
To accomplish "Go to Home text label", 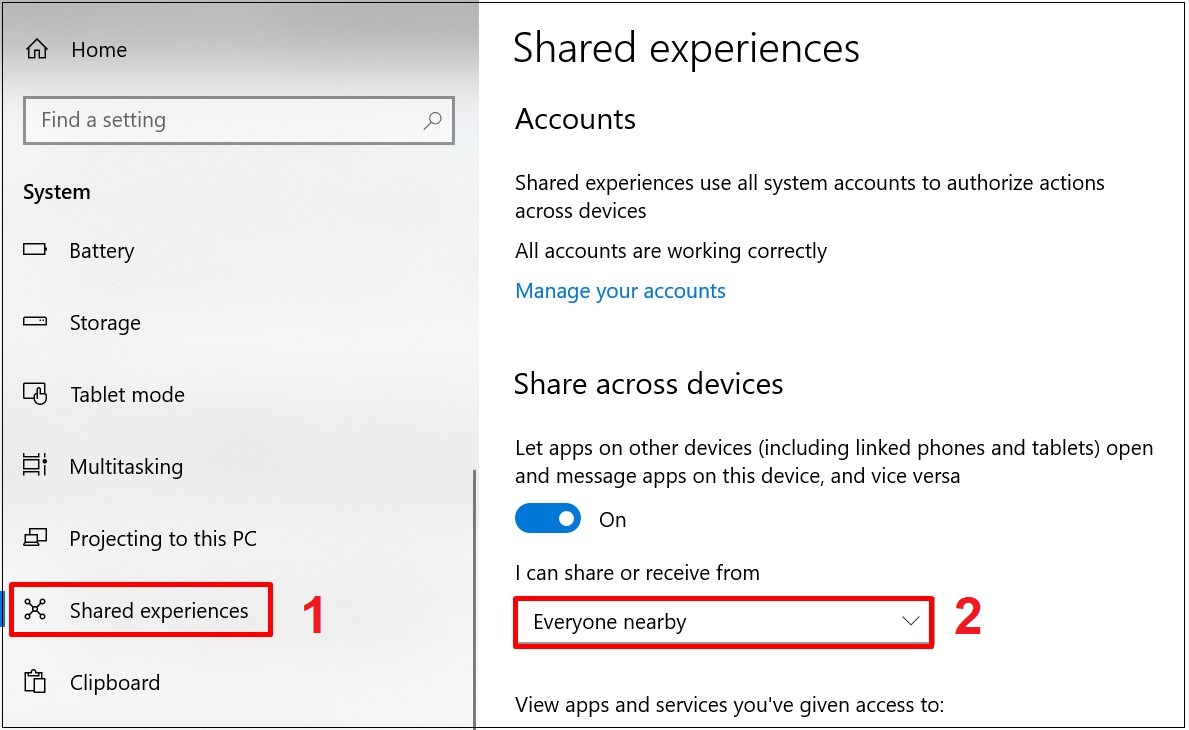I will point(99,50).
